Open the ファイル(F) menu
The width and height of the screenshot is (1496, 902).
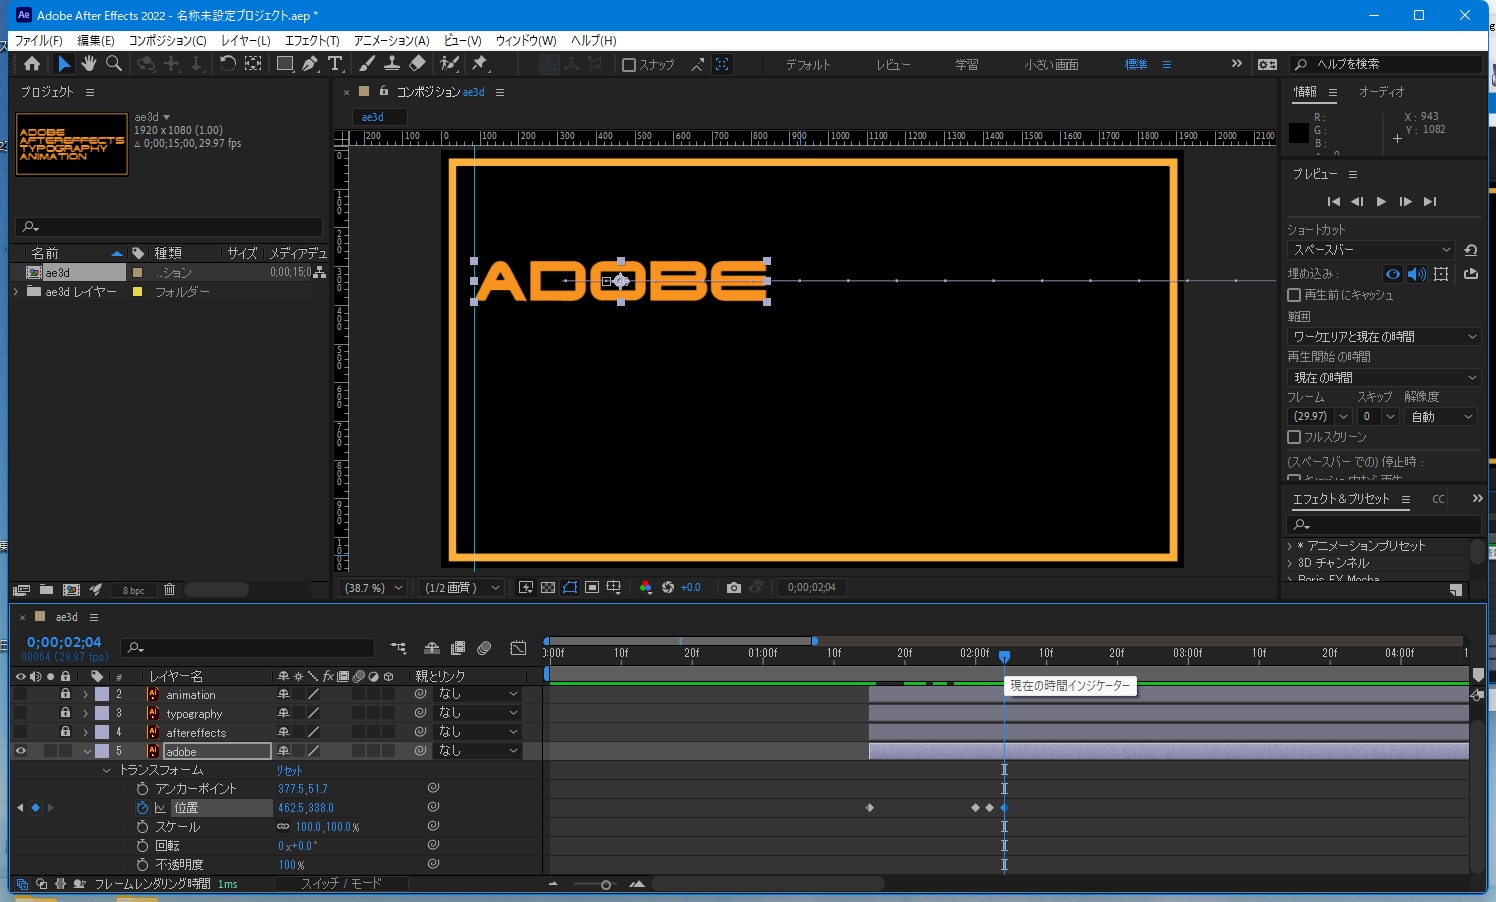coord(38,41)
